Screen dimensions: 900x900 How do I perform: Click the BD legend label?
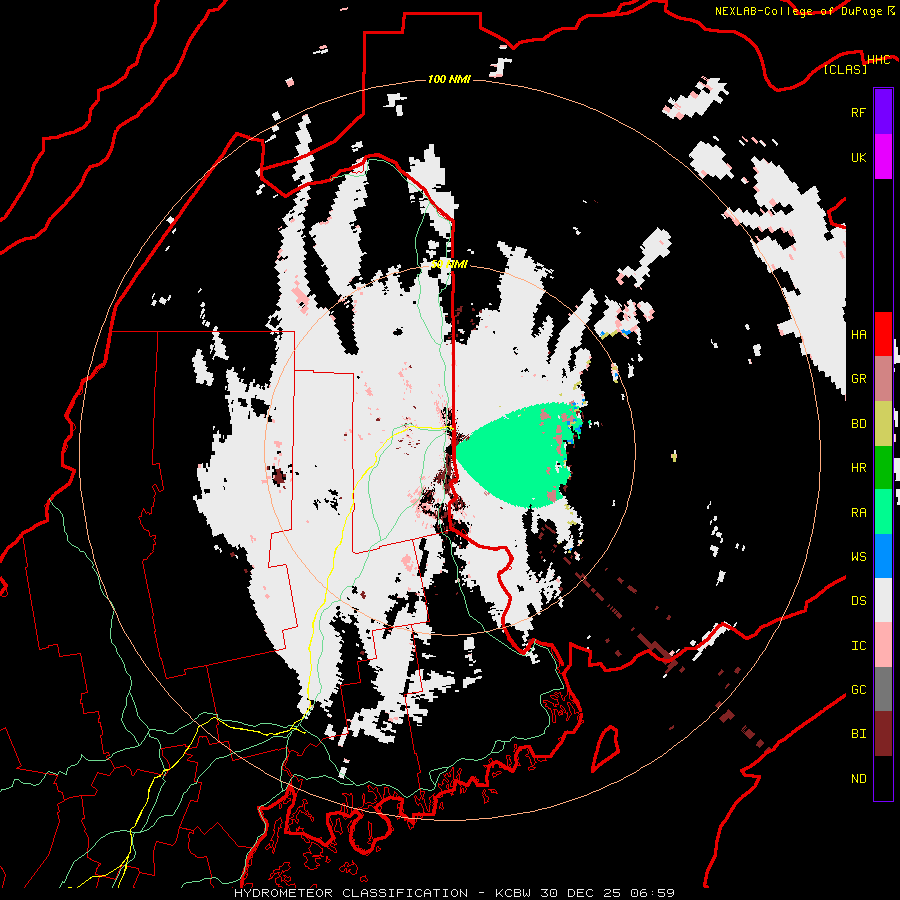tap(858, 424)
